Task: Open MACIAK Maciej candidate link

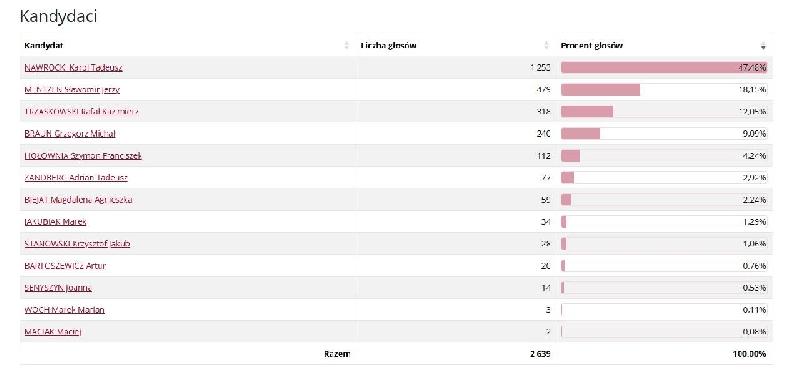Action: point(53,332)
